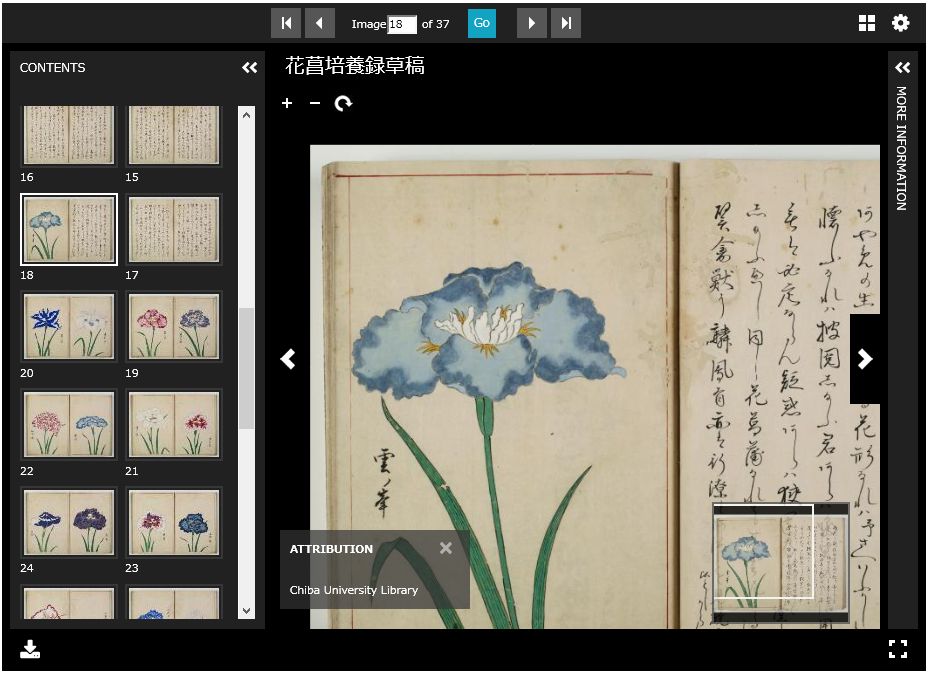The height and width of the screenshot is (674, 928).
Task: Click the MORE INFORMATION vertical label
Action: (901, 149)
